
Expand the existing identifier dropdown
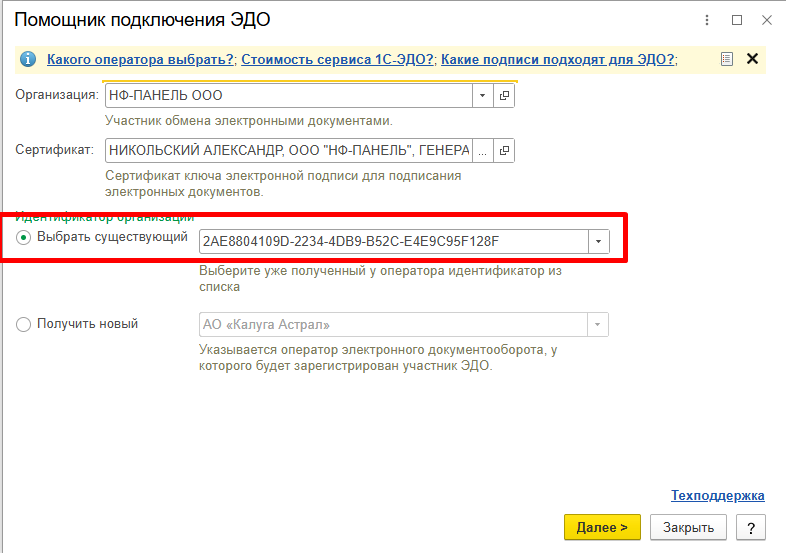599,242
